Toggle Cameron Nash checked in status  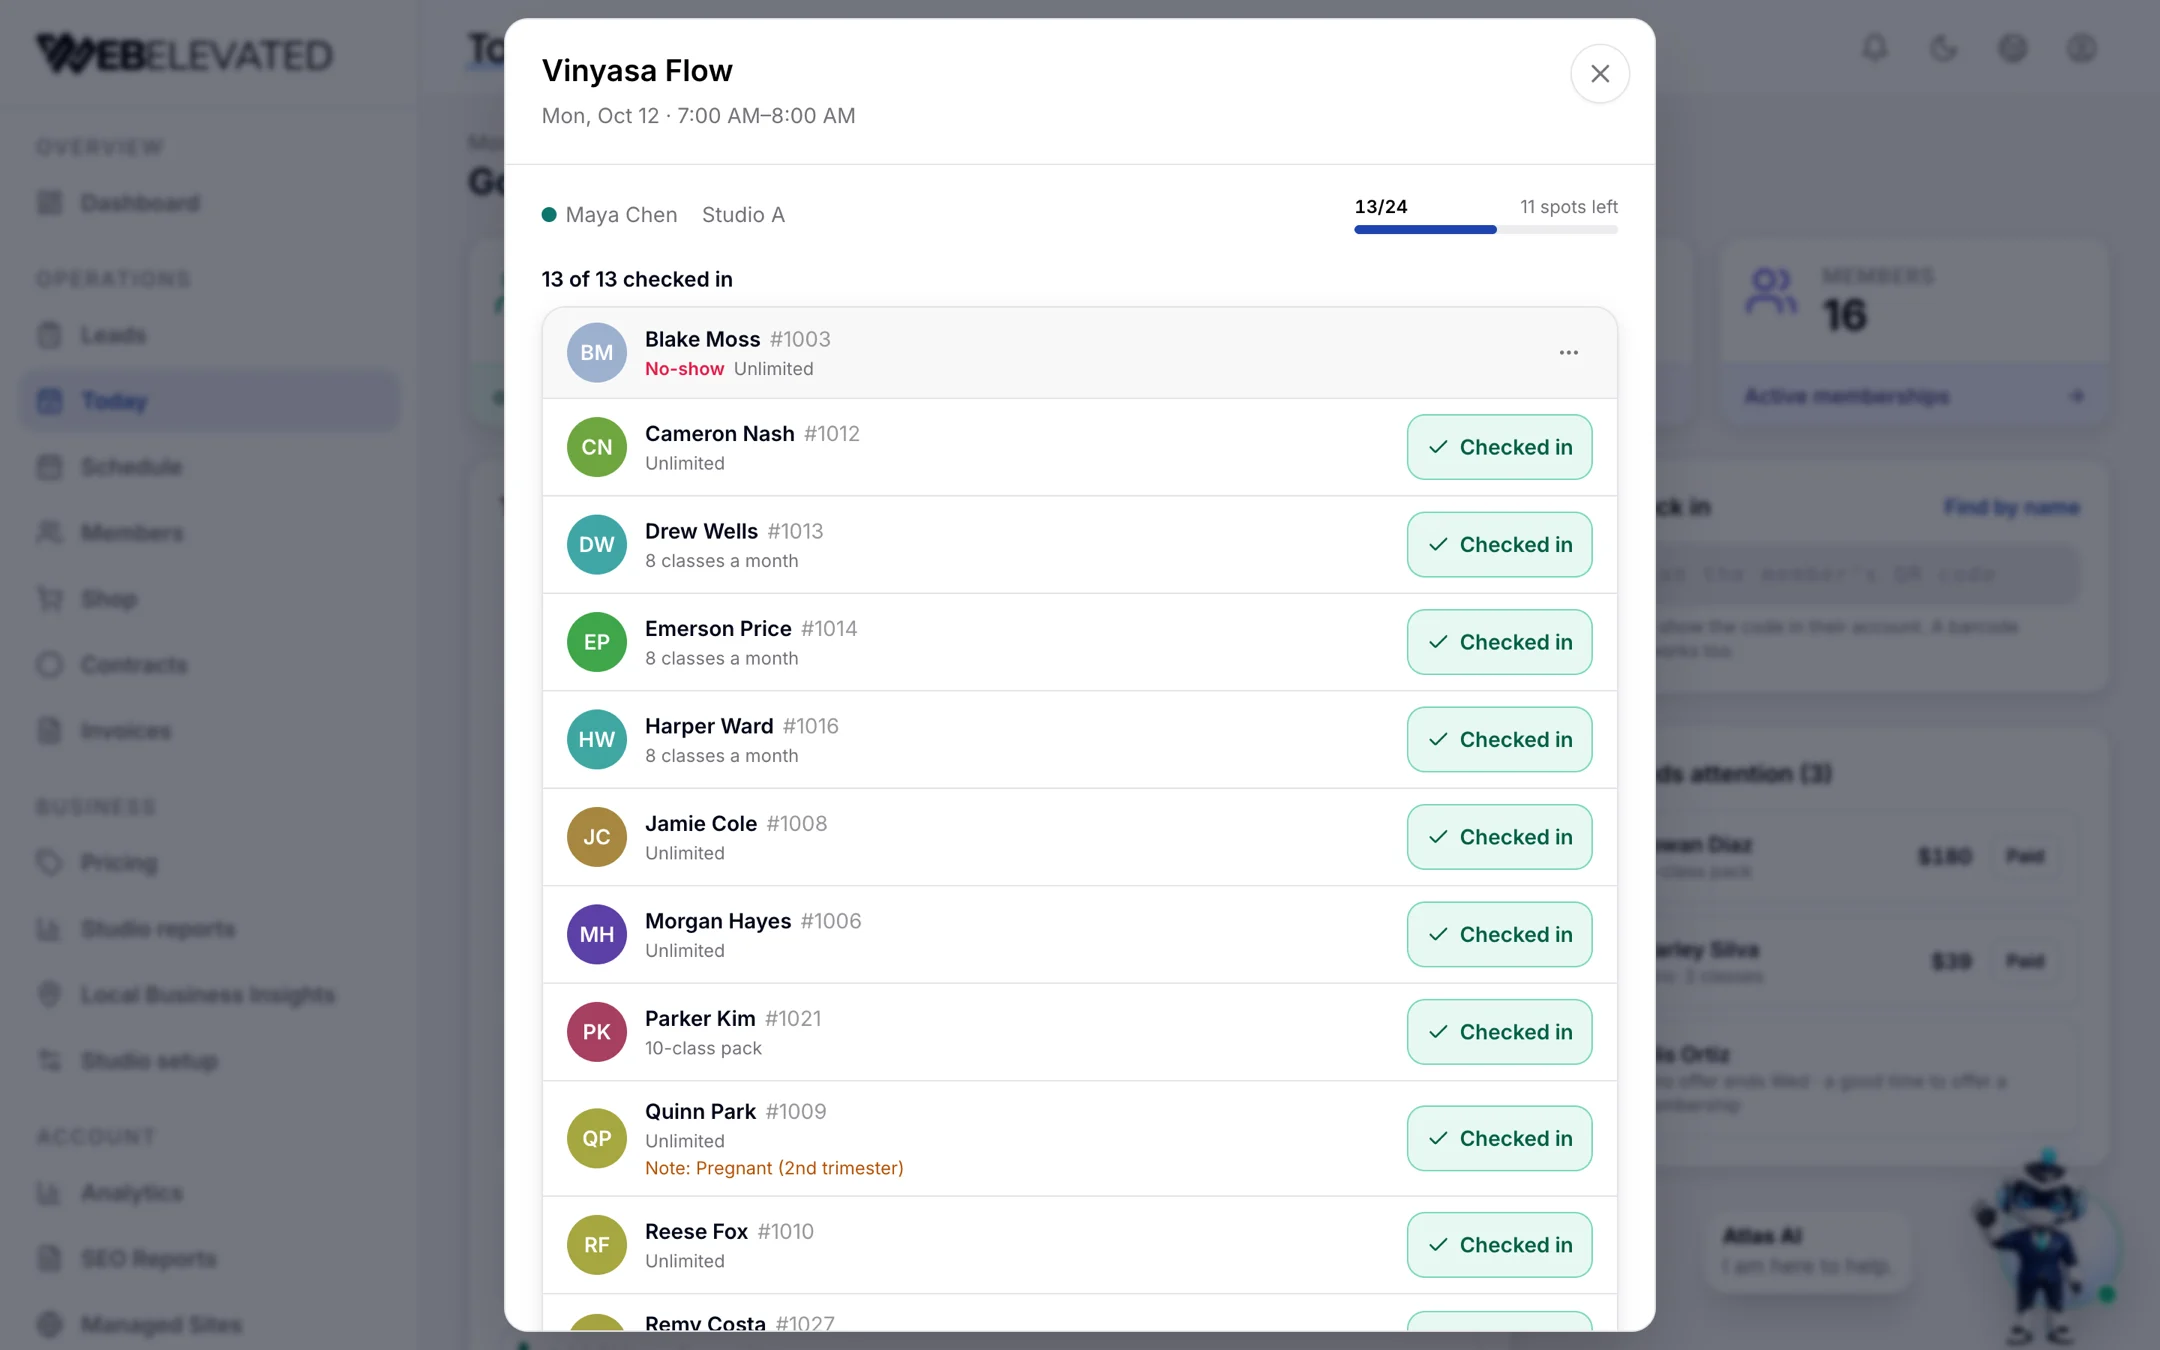click(x=1499, y=447)
